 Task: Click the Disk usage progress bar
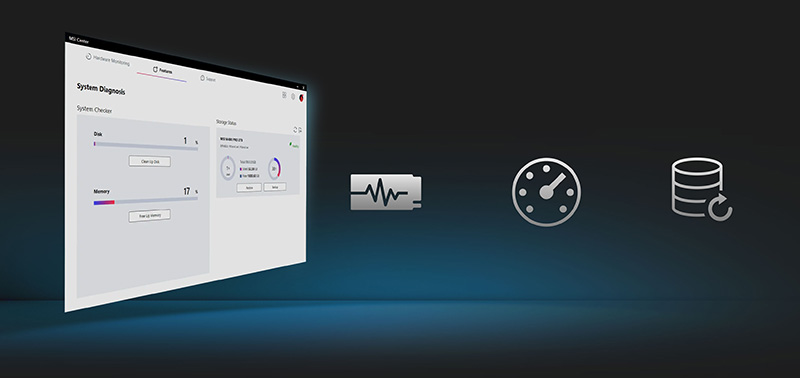[x=145, y=146]
